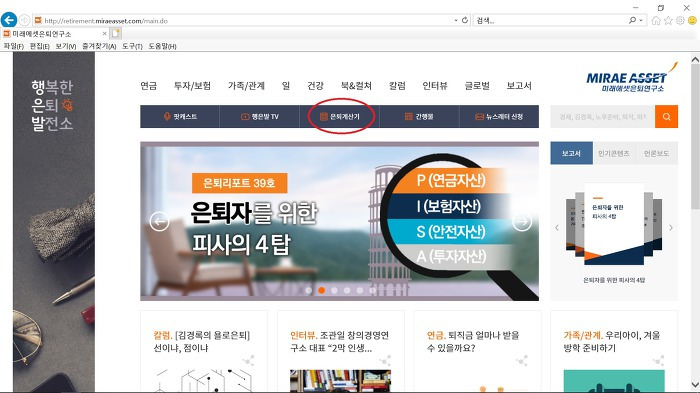Select the first banner pagination dot
This screenshot has width=700, height=393.
coord(308,290)
